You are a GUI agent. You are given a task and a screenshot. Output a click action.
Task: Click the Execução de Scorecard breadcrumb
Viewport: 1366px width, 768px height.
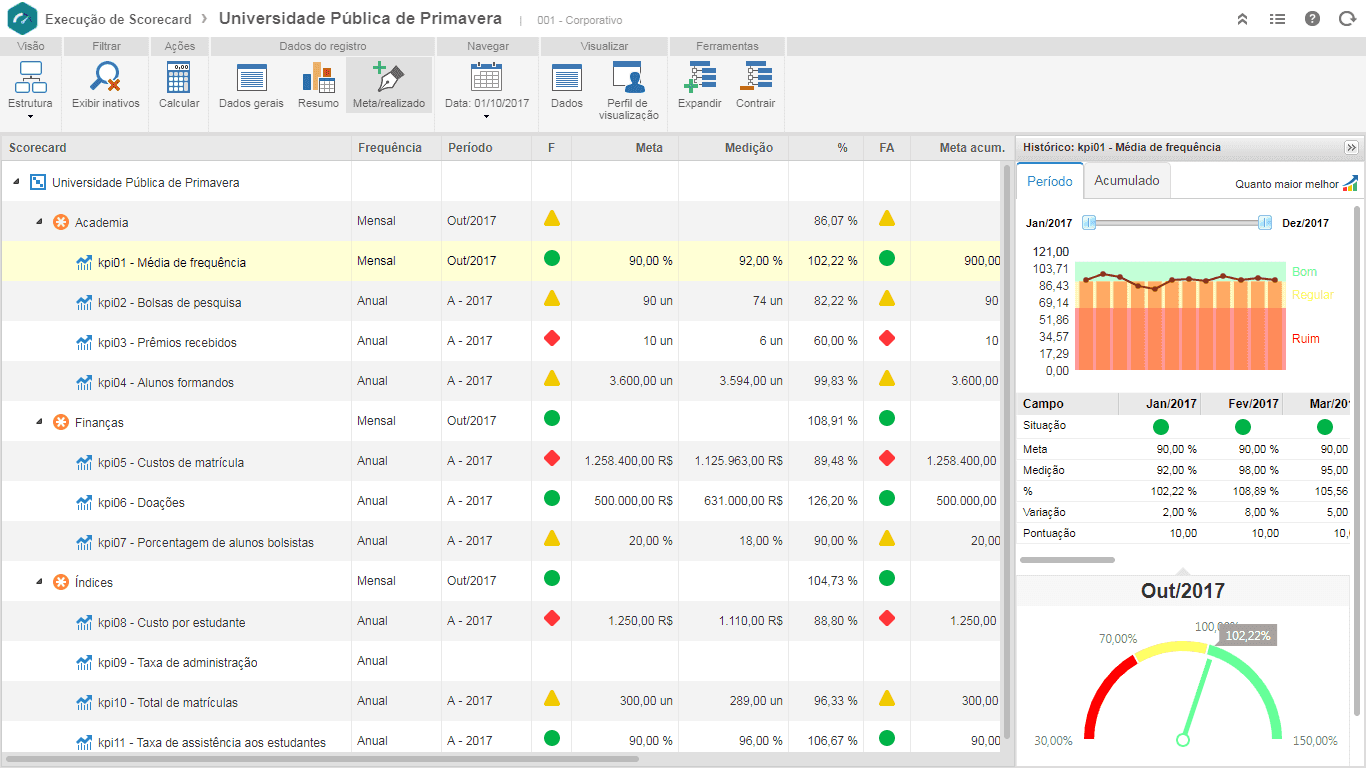tap(118, 19)
